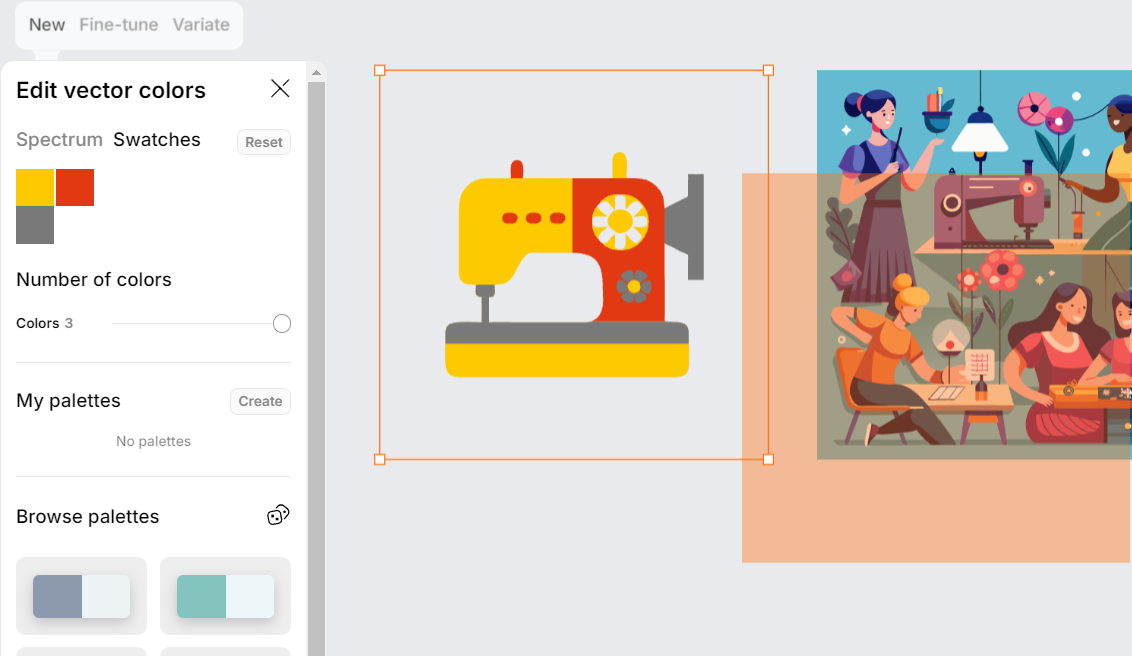Create a new palette

260,401
